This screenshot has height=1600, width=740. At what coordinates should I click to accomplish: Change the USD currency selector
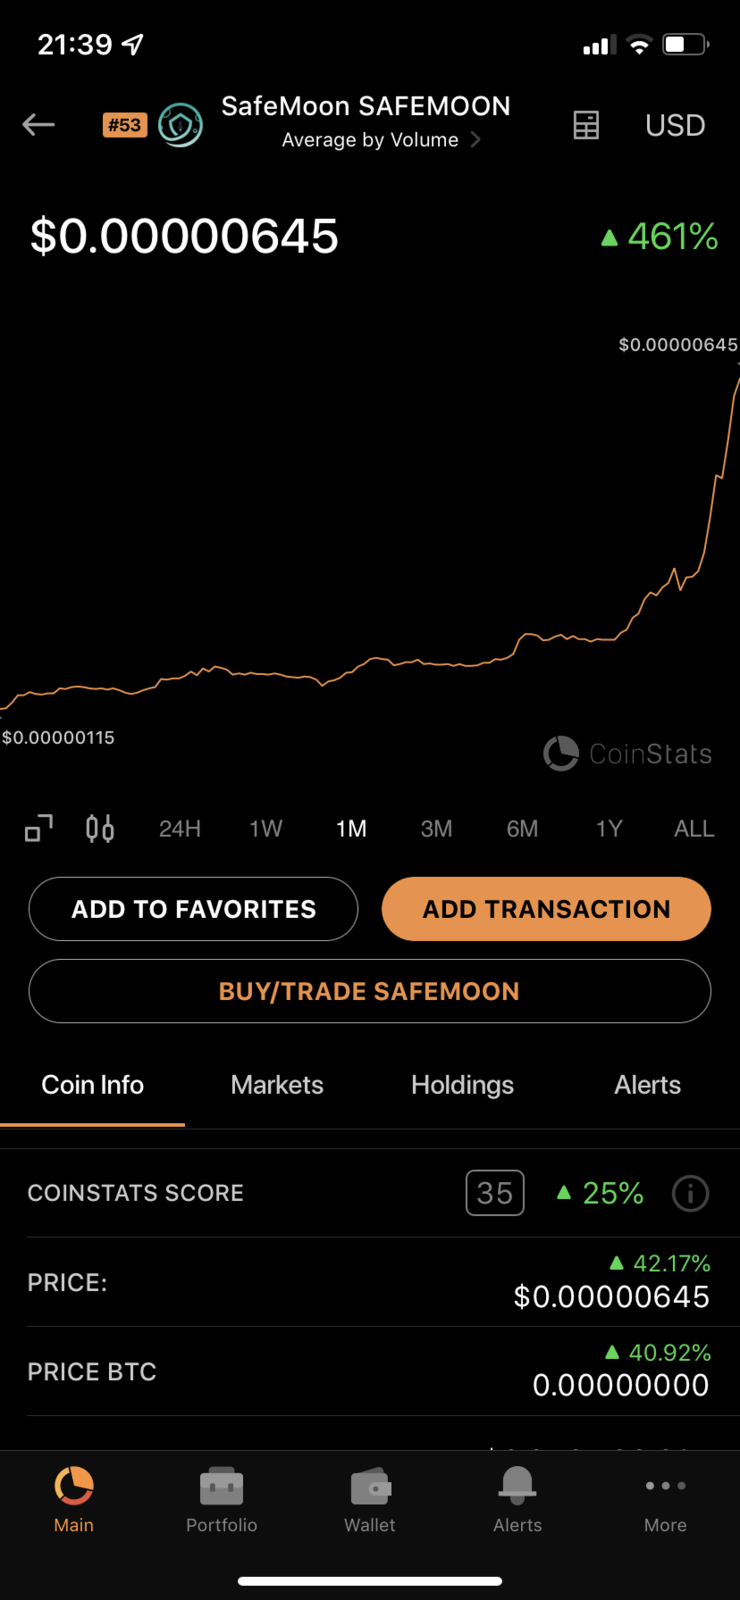click(675, 125)
